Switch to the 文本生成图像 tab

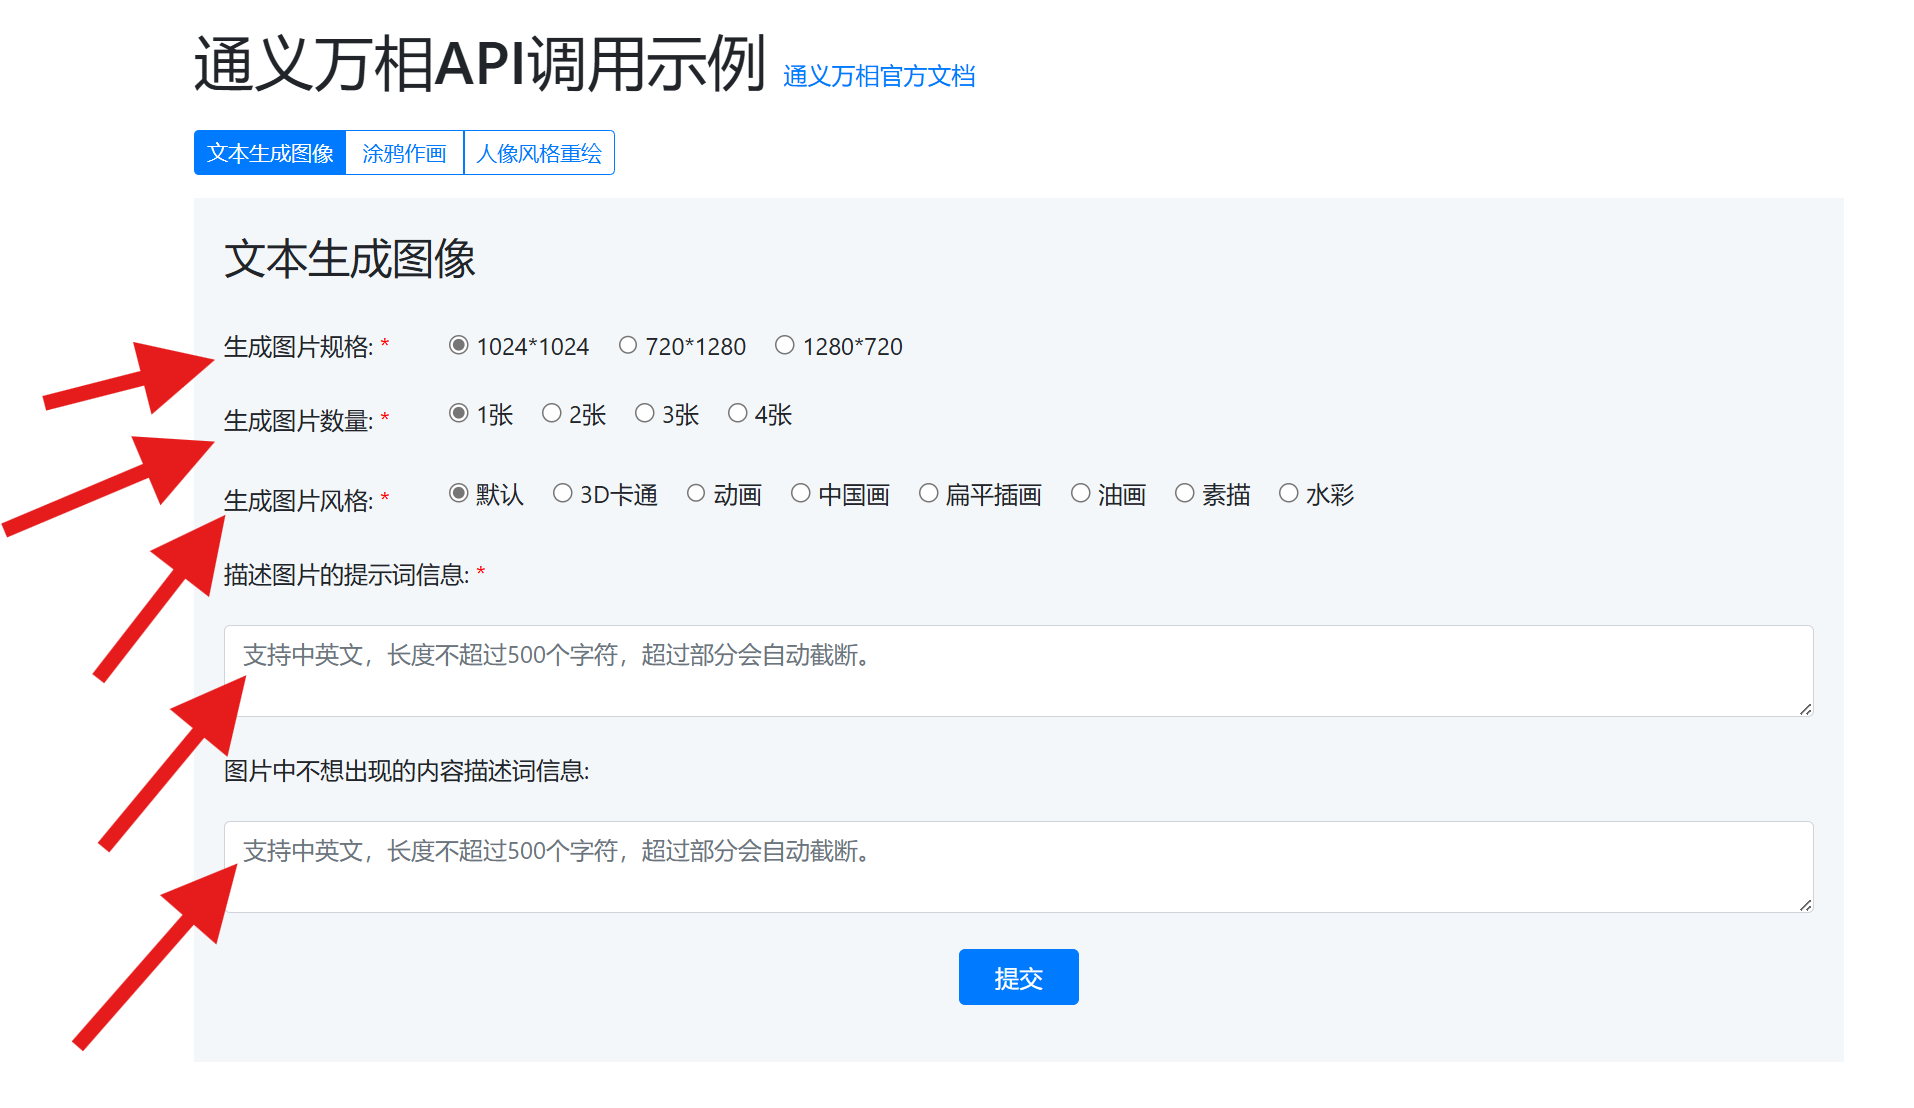point(270,153)
